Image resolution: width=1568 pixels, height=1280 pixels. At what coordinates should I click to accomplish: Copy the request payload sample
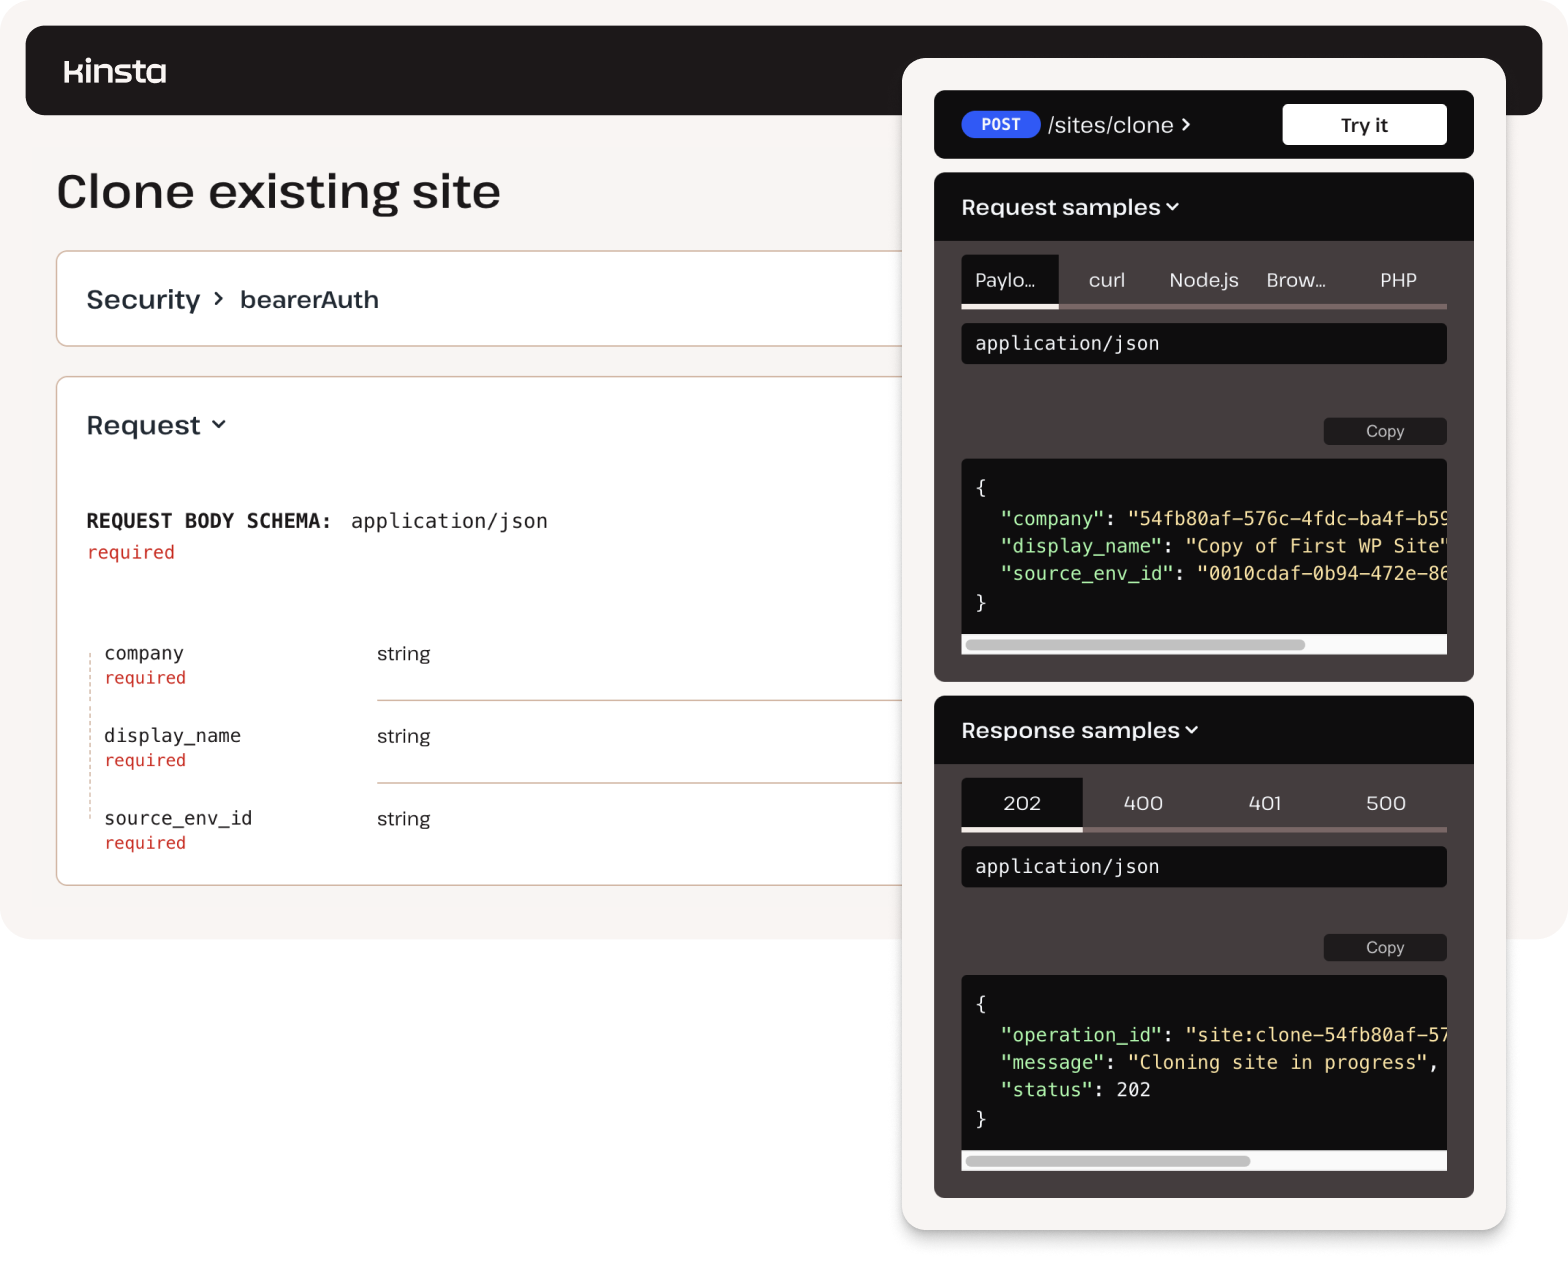click(1384, 431)
